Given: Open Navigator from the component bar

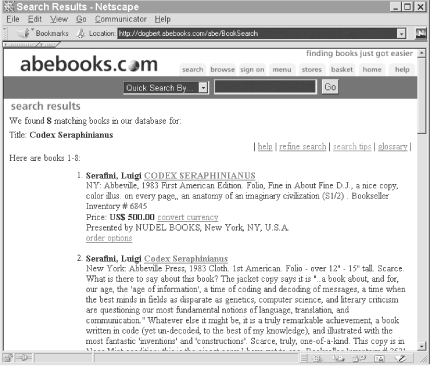Looking at the screenshot, I should [317, 358].
